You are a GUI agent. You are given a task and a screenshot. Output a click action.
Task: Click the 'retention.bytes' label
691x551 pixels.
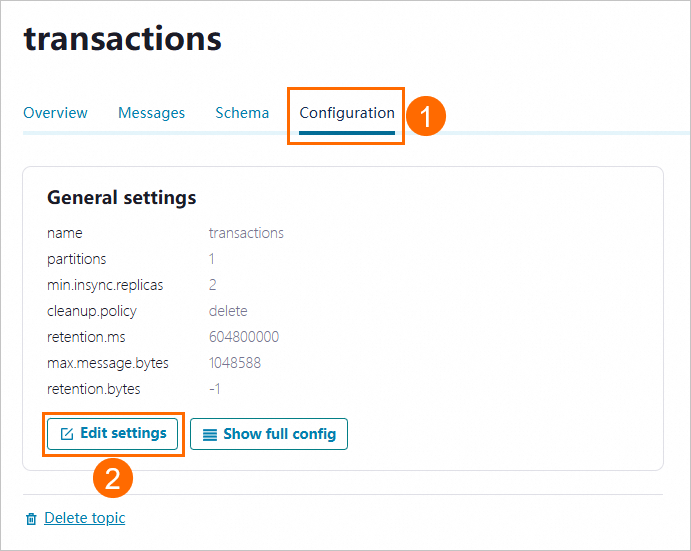point(93,389)
